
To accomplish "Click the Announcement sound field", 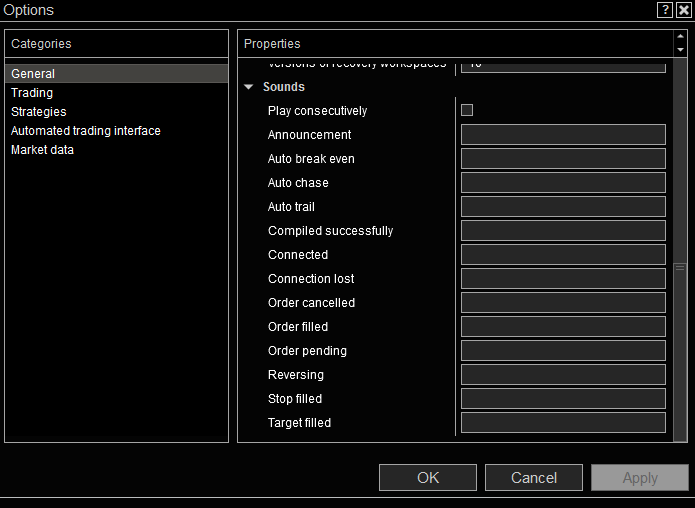I will [x=563, y=135].
